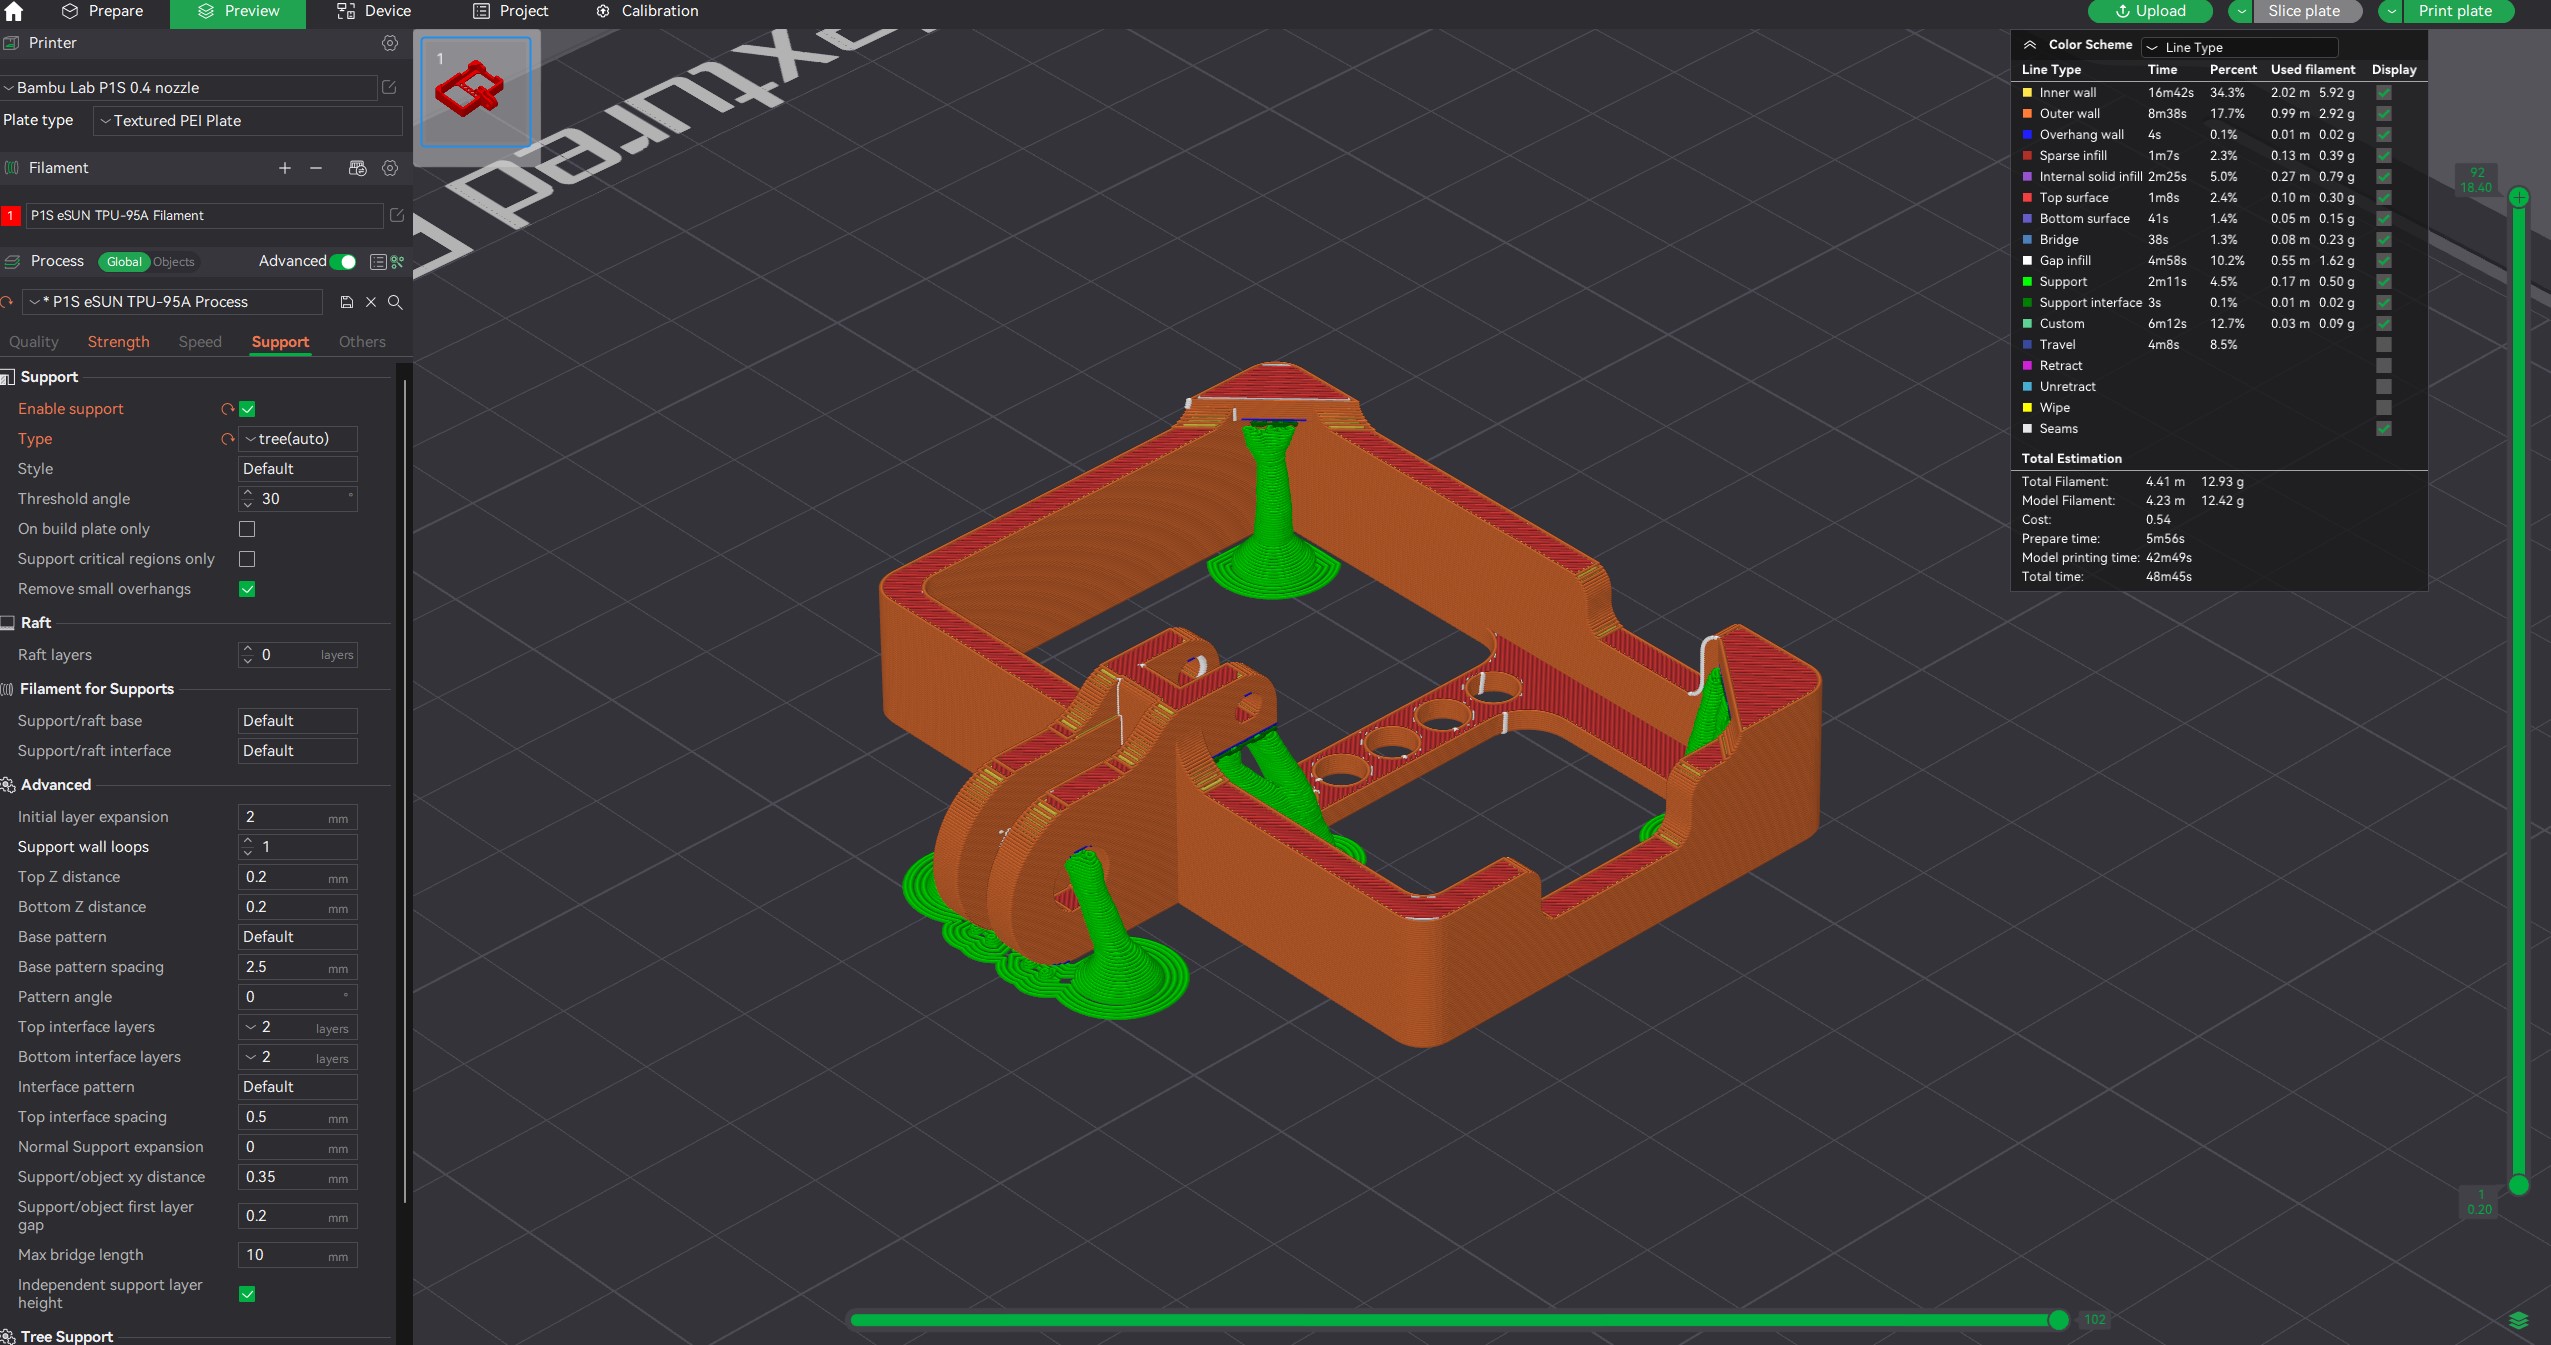The height and width of the screenshot is (1345, 2551).
Task: Open the process preset dropdown
Action: click(173, 302)
